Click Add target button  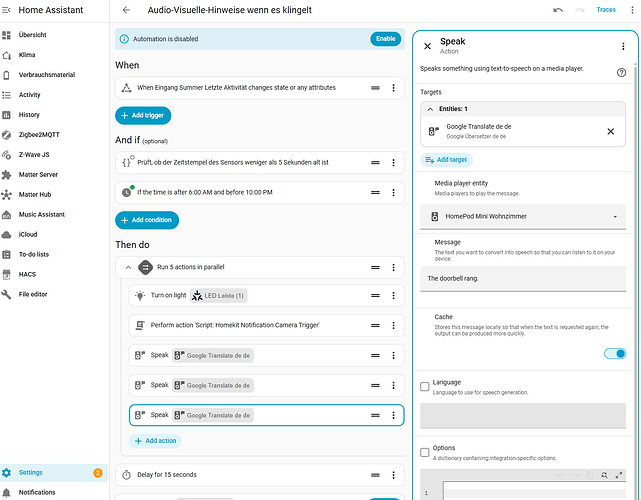click(446, 160)
